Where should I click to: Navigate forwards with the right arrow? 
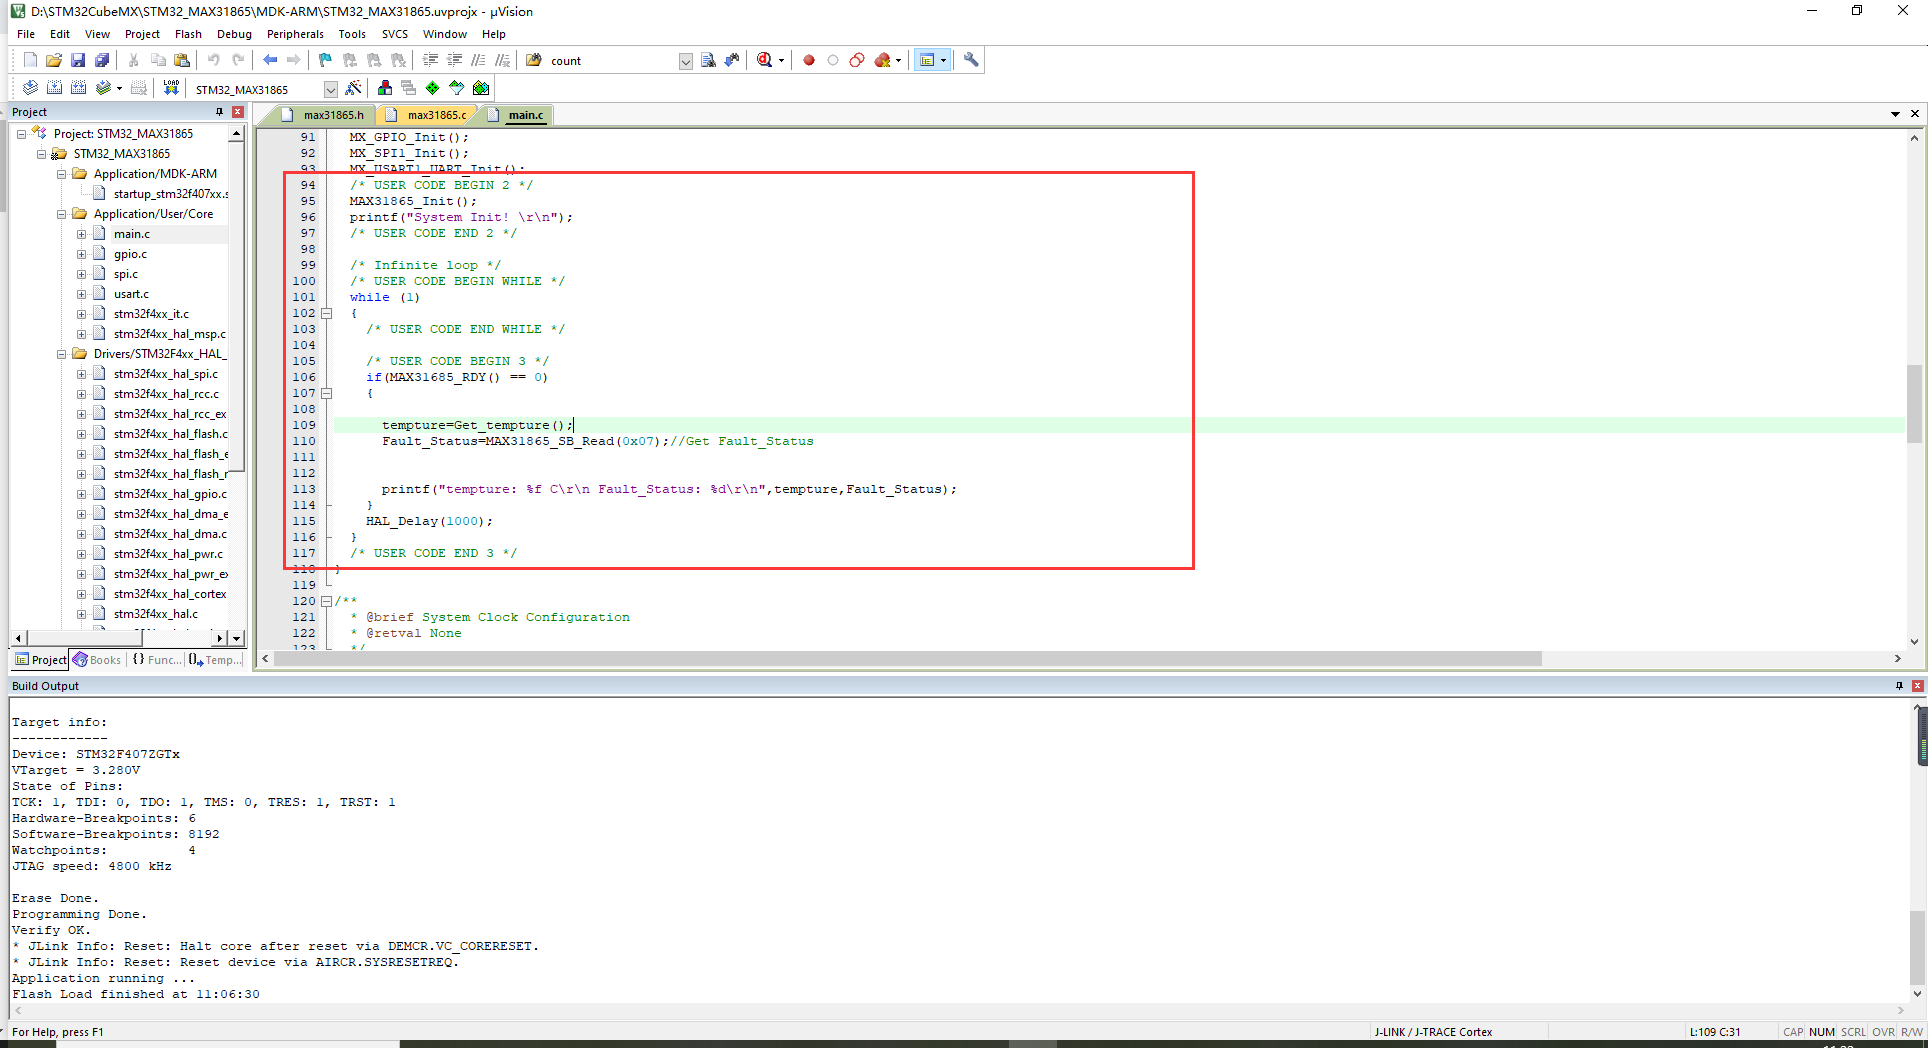[x=293, y=60]
